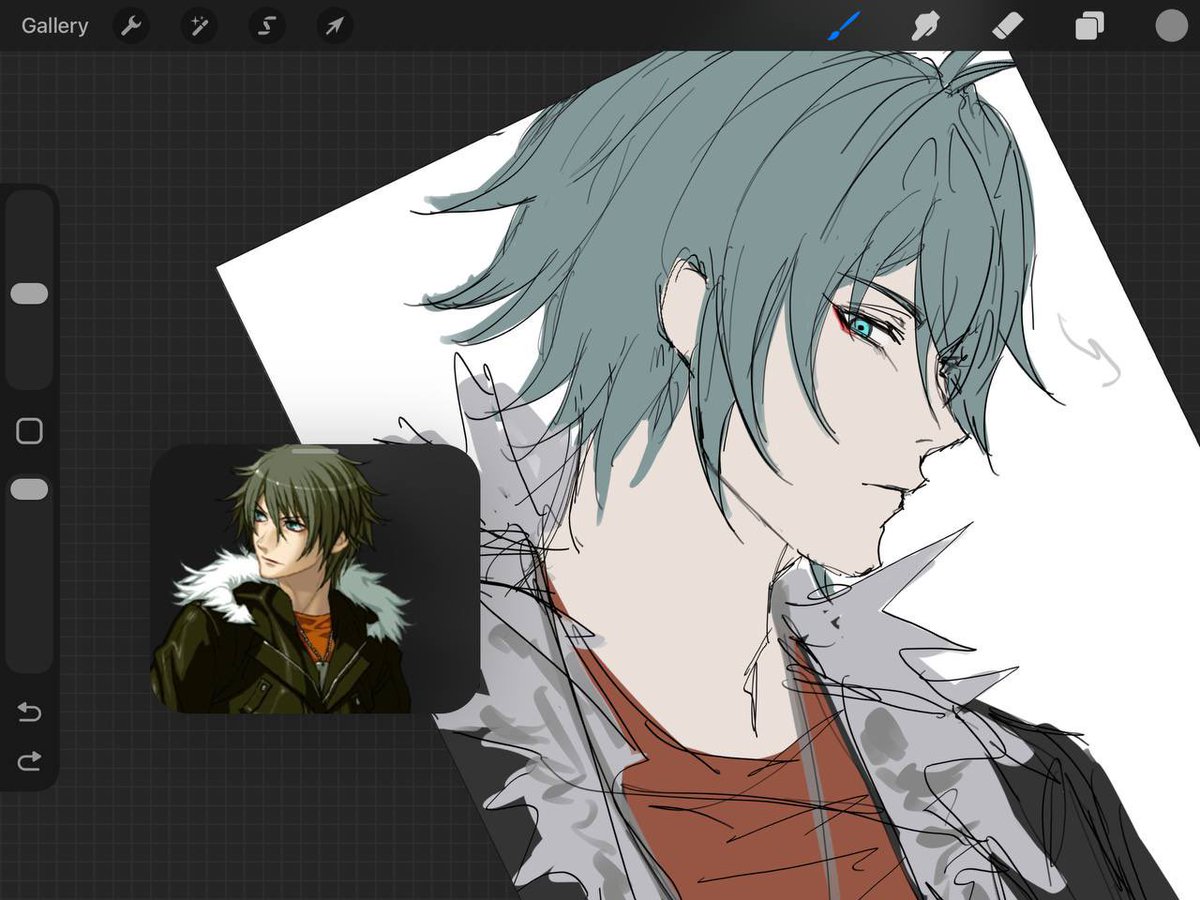This screenshot has width=1200, height=900.
Task: Open the Actions wrench menu
Action: (131, 26)
